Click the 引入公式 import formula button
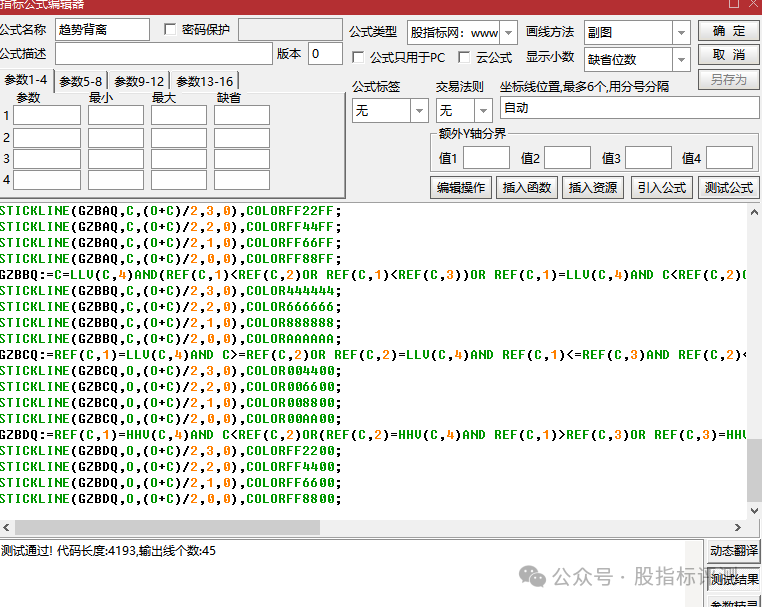The image size is (762, 607). coord(661,188)
